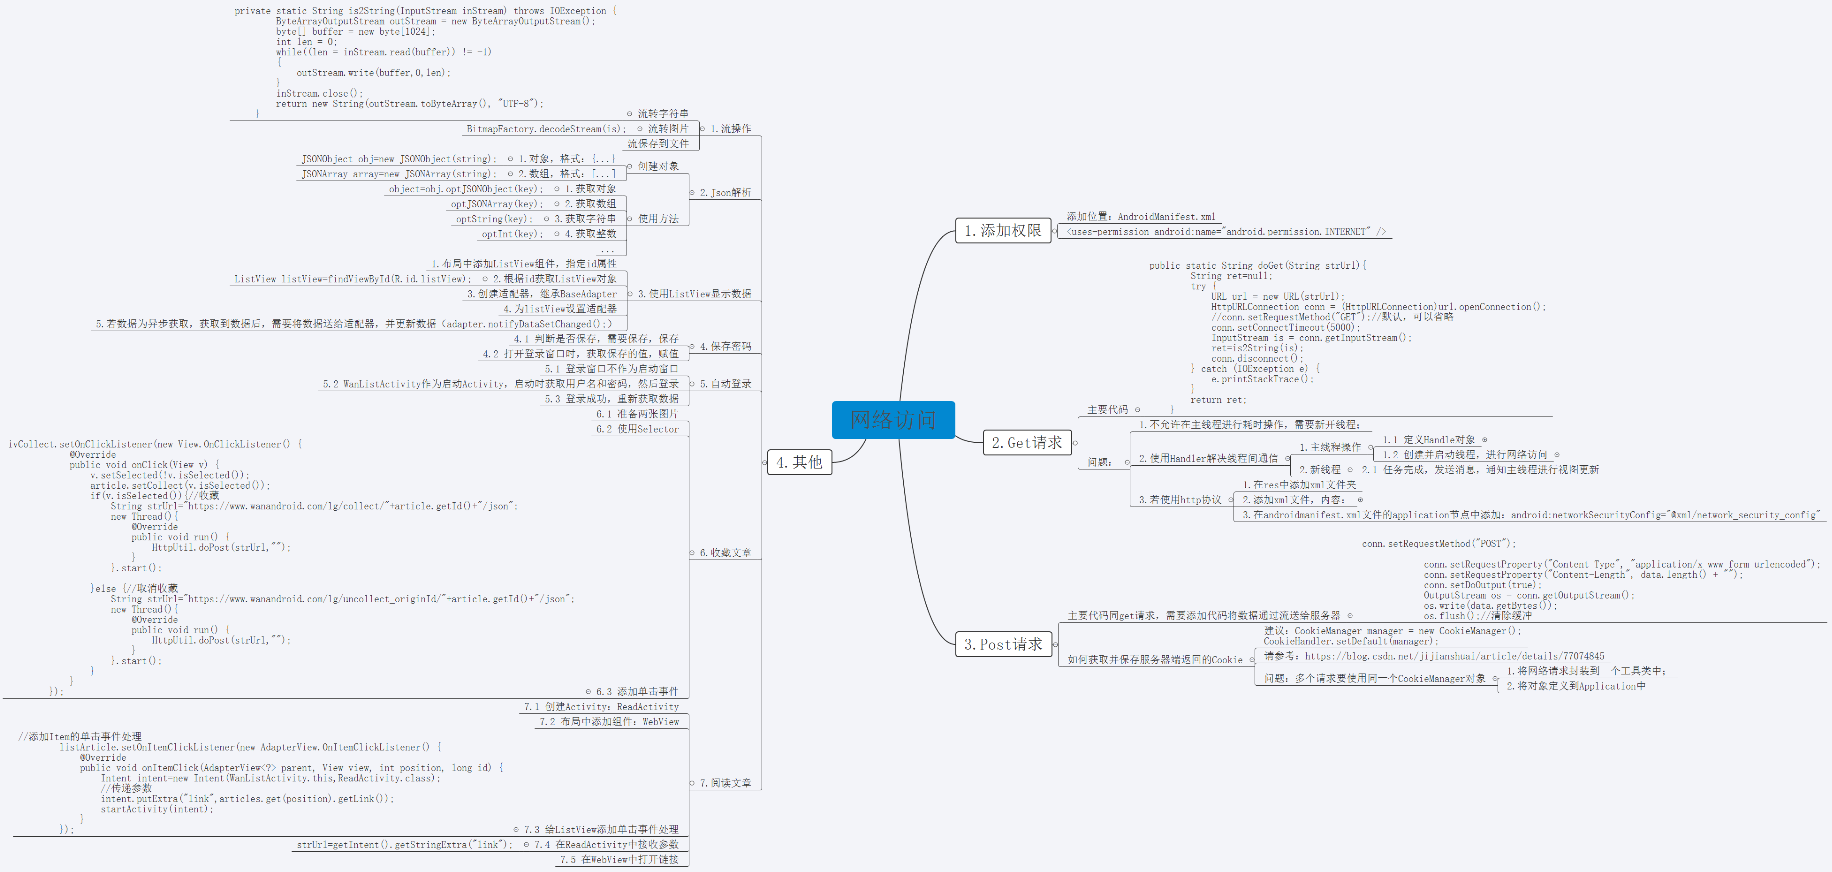This screenshot has width=1832, height=872.
Task: Select the 2.新线程 node
Action: 1320,470
